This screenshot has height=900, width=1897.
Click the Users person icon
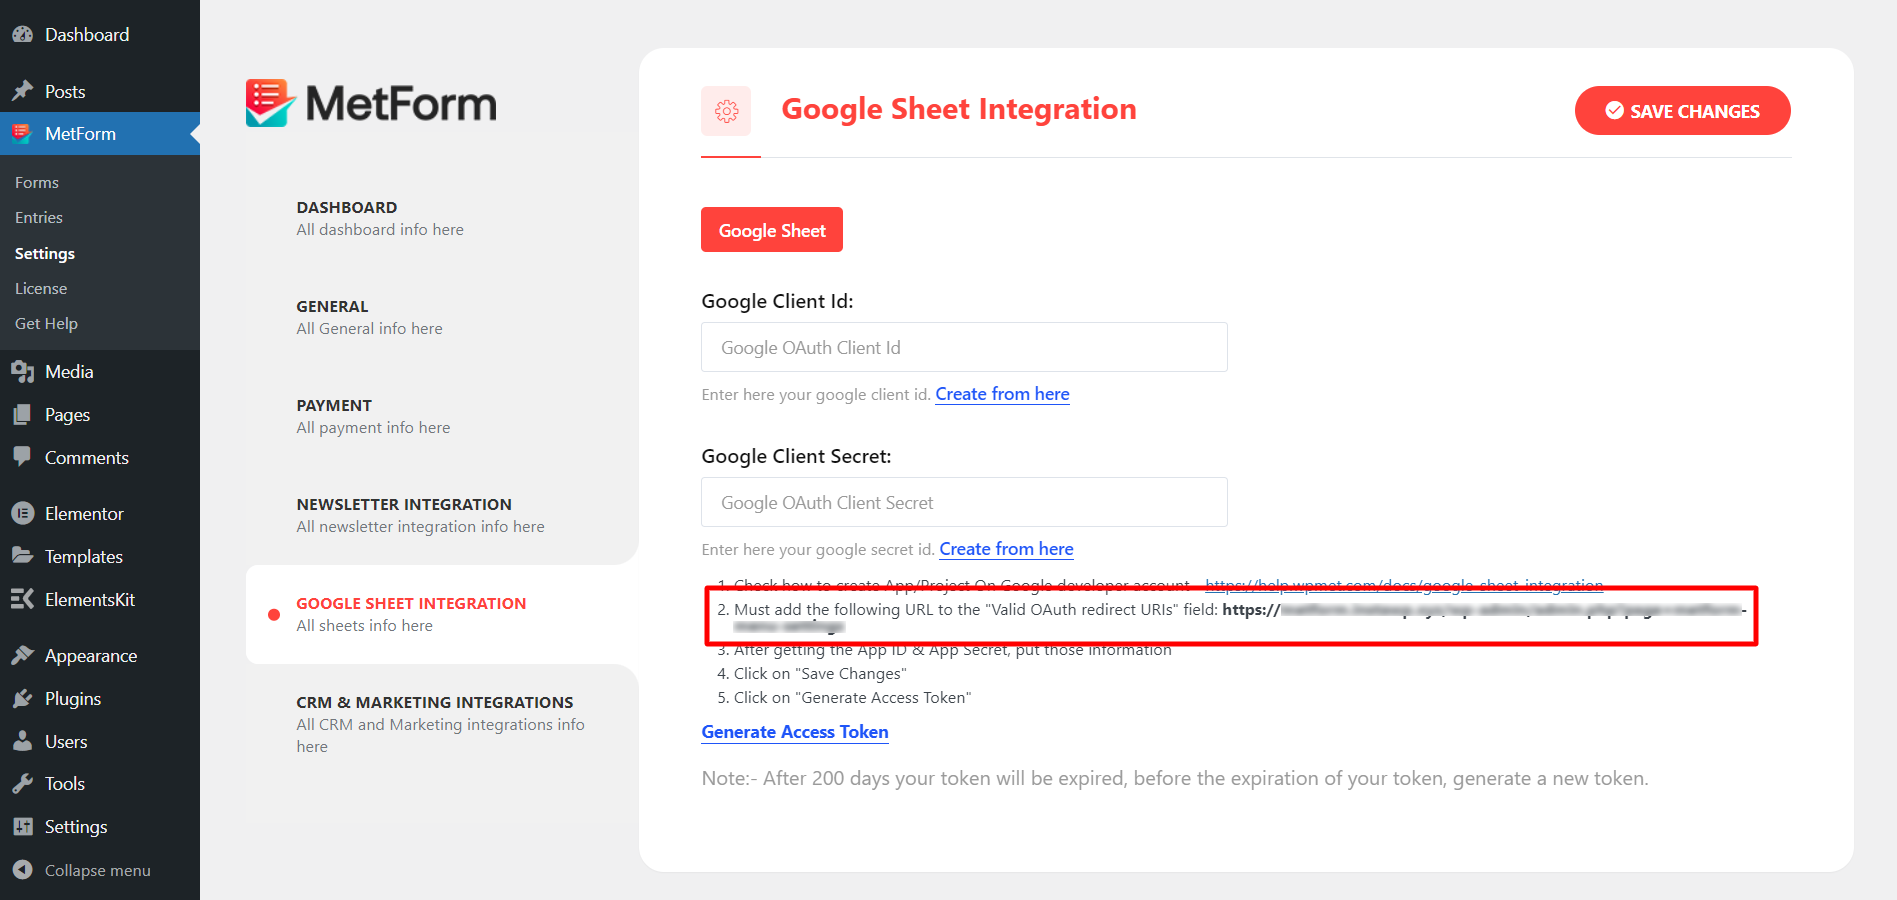coord(22,741)
